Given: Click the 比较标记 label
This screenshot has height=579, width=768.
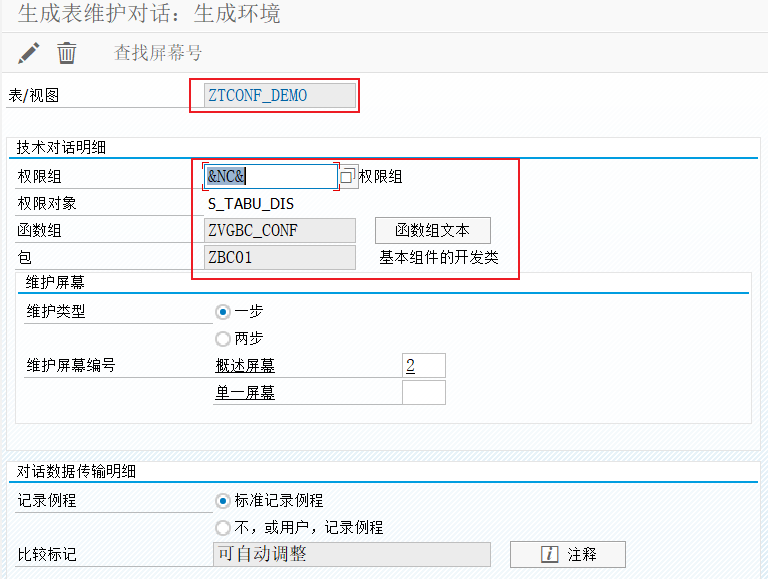Looking at the screenshot, I should pos(47,555).
